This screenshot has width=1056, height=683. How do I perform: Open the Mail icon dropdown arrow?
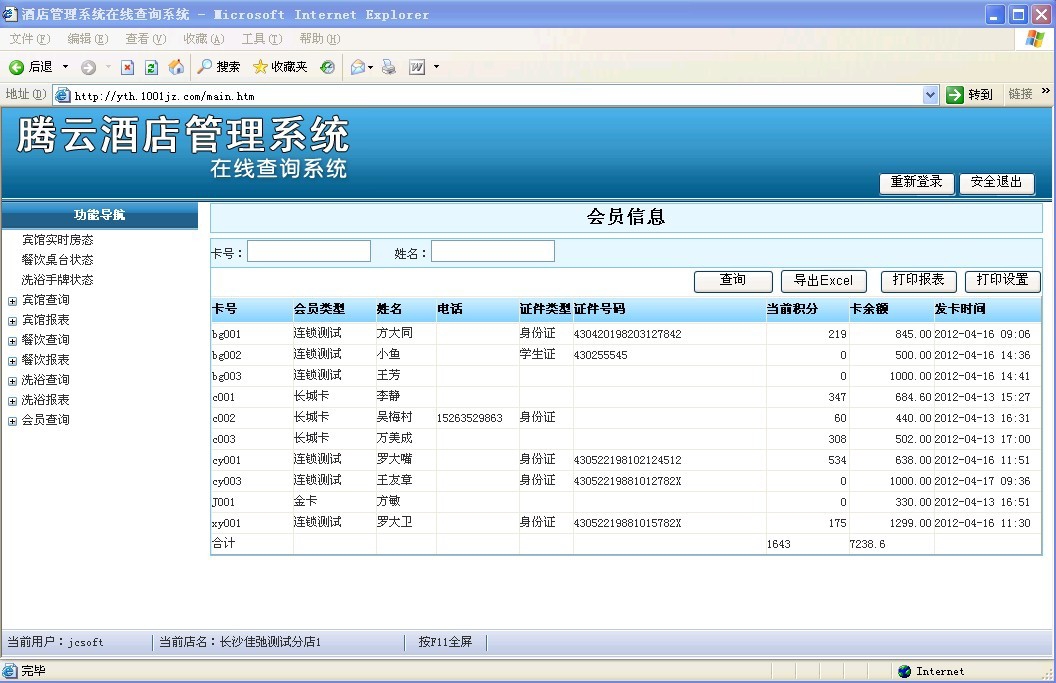point(370,67)
